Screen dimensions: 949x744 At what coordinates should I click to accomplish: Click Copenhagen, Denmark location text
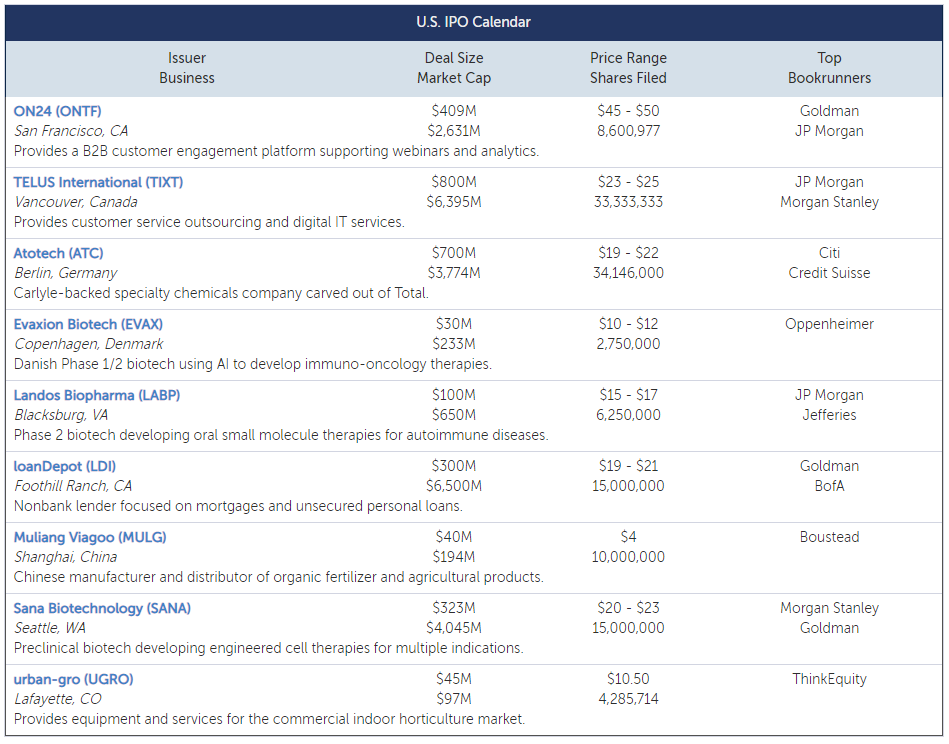[88, 344]
